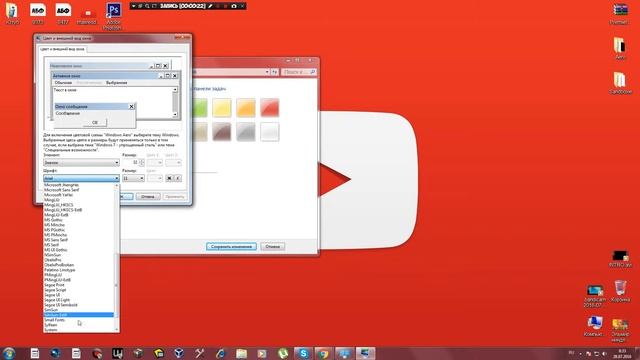This screenshot has height=360, width=640.
Task: Pick the gray window color swatch
Action: pos(246,132)
